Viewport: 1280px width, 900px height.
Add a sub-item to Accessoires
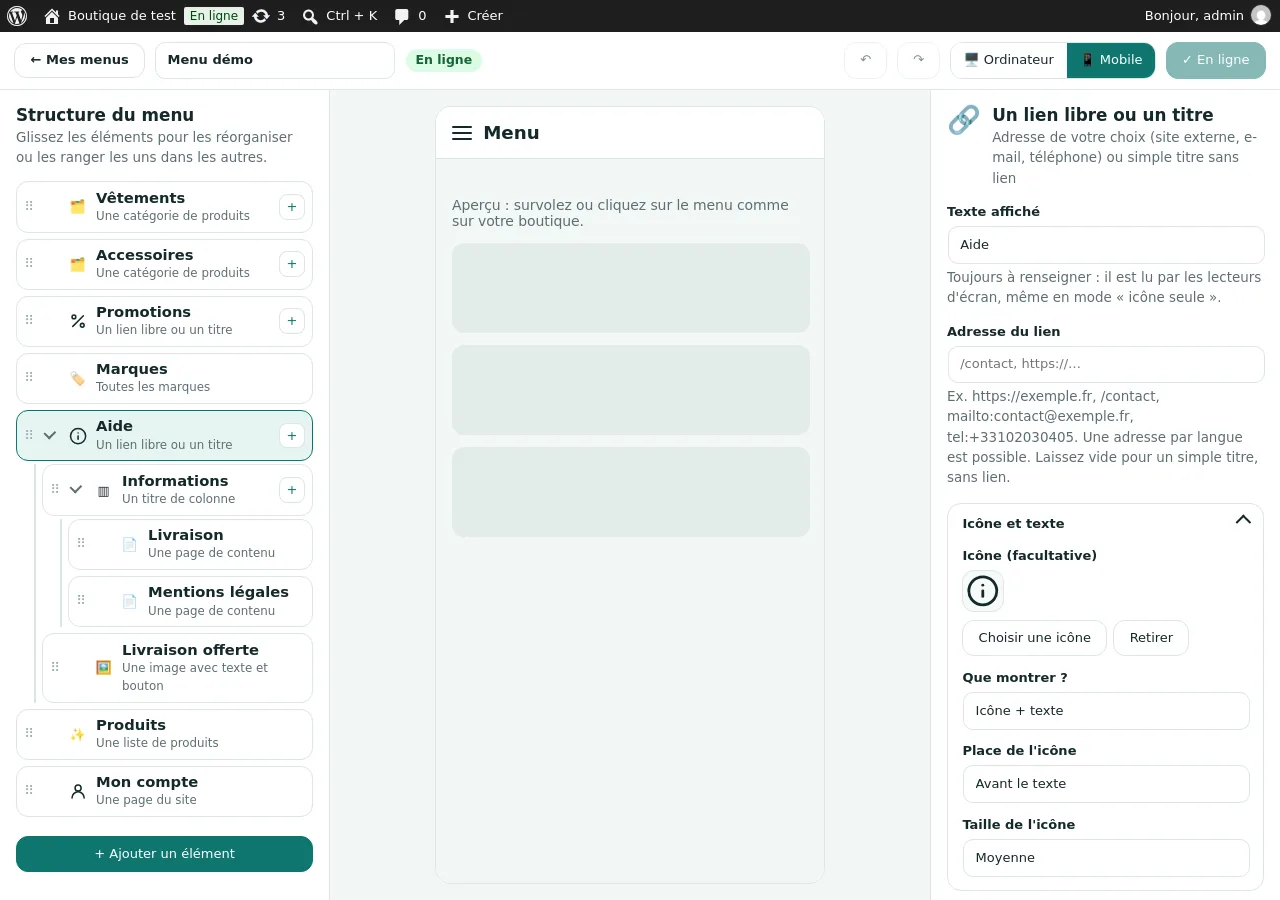tap(292, 264)
